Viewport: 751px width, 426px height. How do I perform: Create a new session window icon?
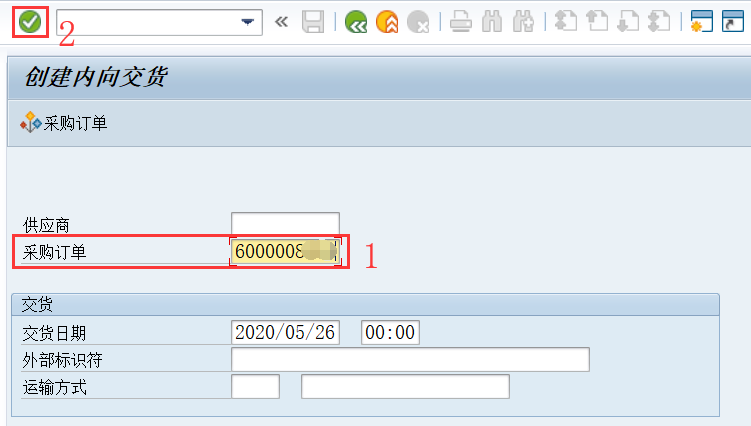point(701,22)
